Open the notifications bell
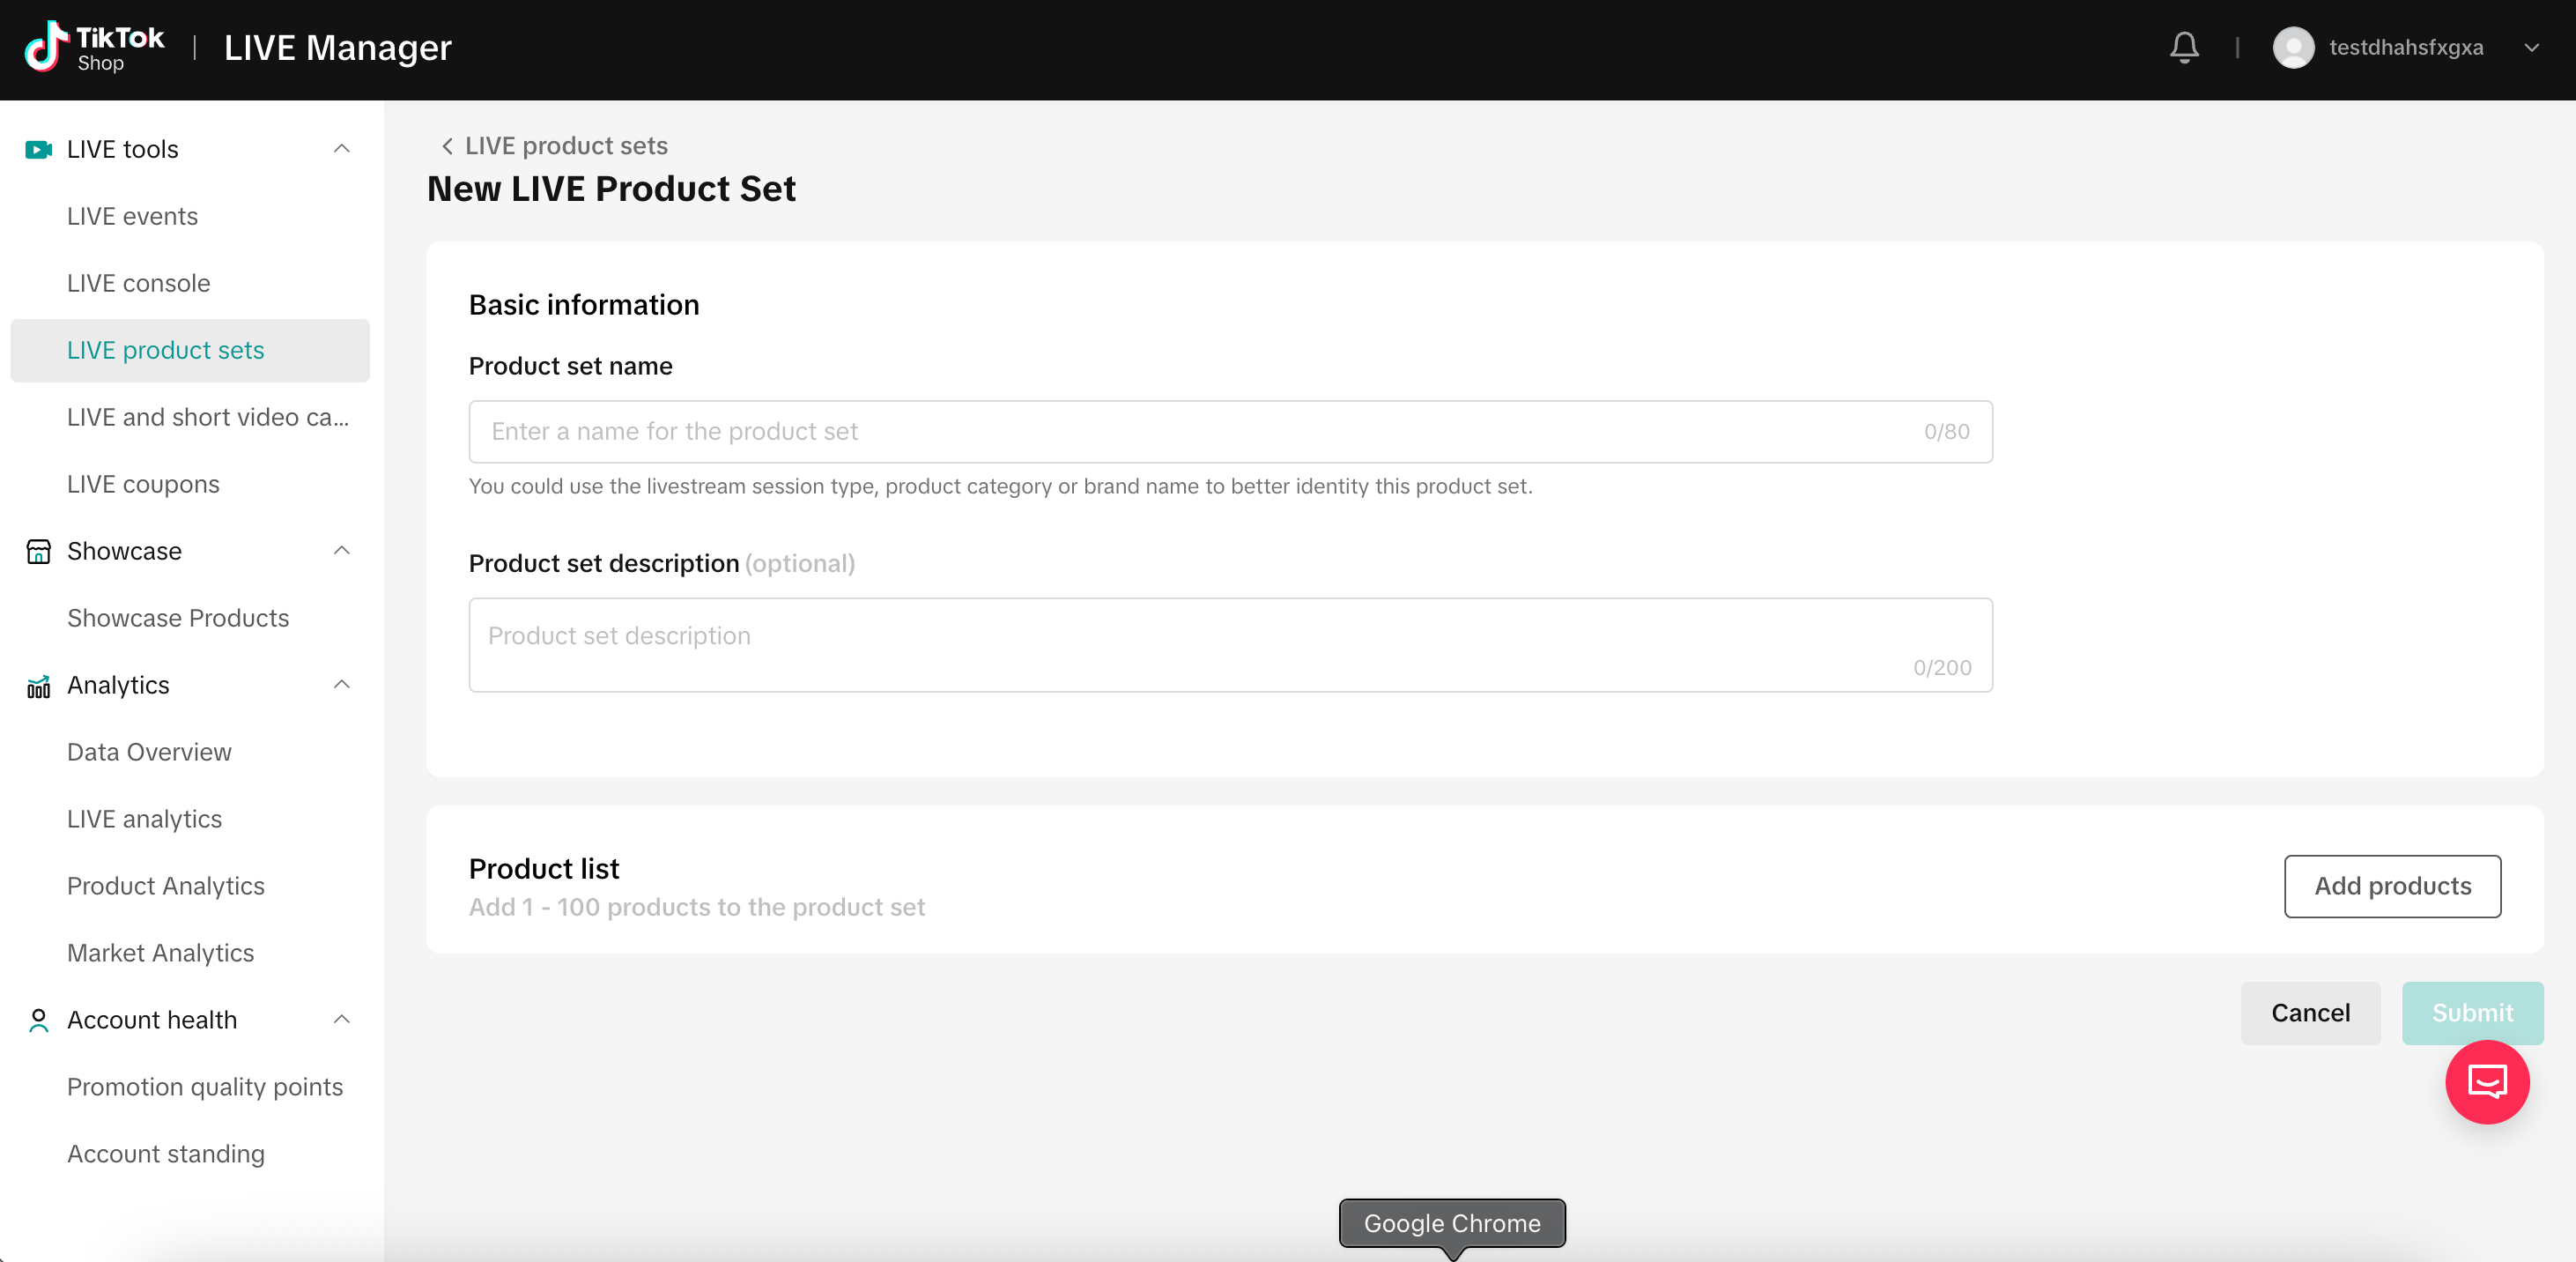This screenshot has height=1262, width=2576. (2184, 47)
